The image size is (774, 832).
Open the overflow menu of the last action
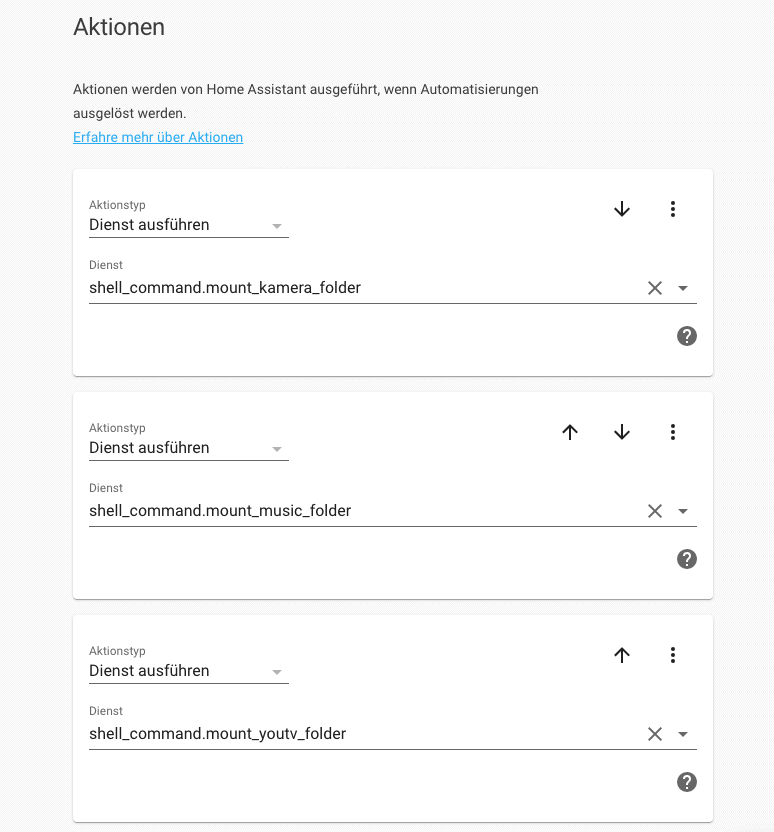coord(673,655)
